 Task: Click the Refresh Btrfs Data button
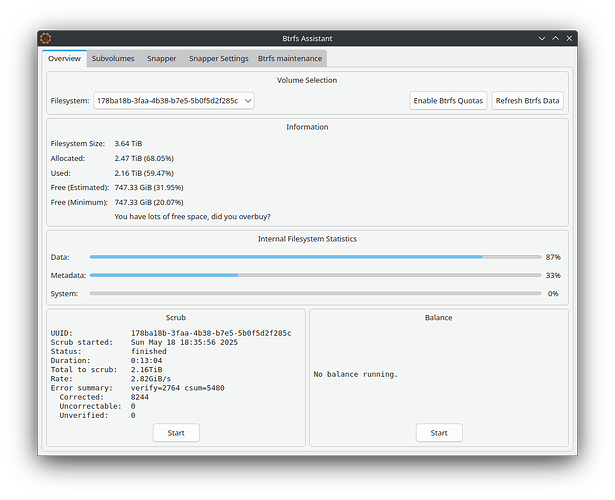527,101
